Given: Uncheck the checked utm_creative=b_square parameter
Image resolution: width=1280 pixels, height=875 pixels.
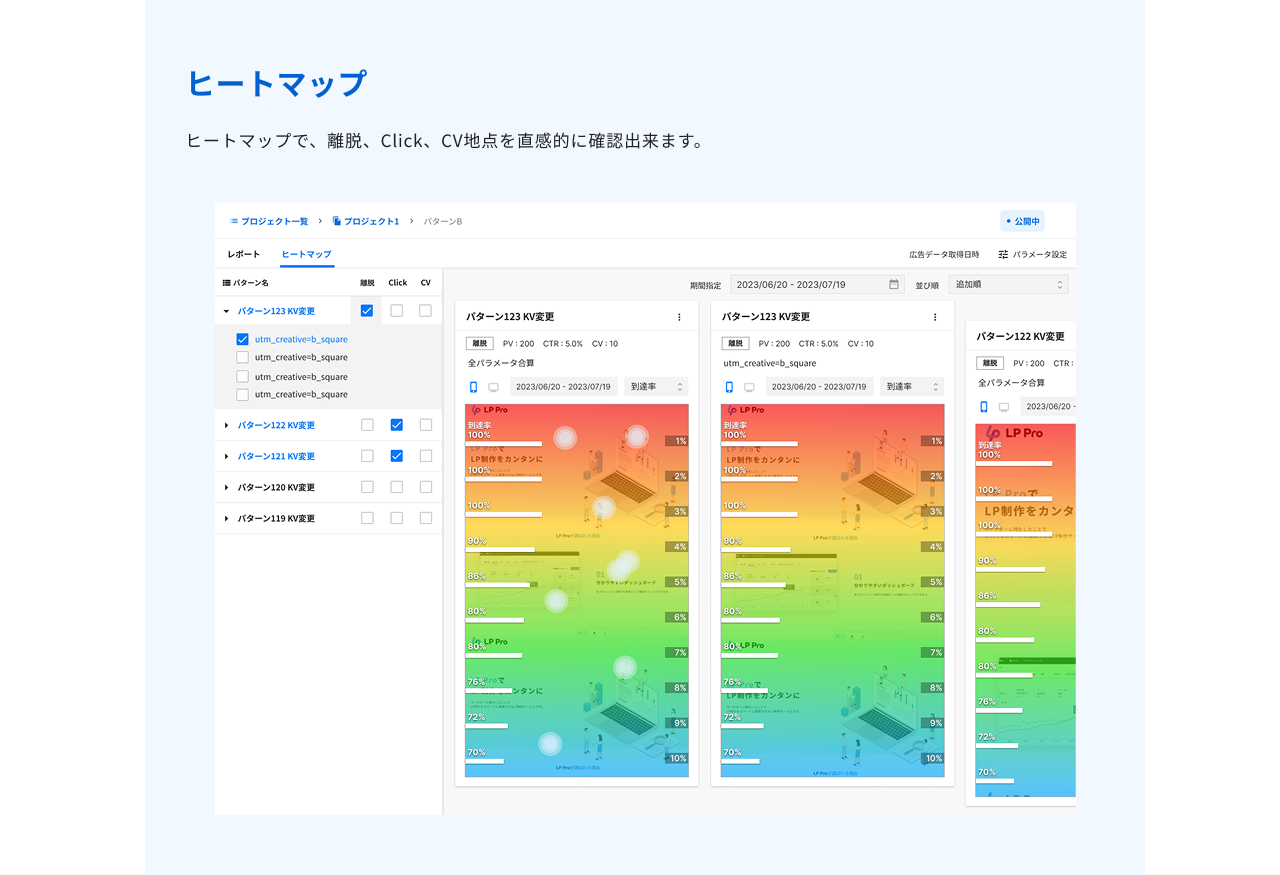Looking at the screenshot, I should pyautogui.click(x=242, y=339).
